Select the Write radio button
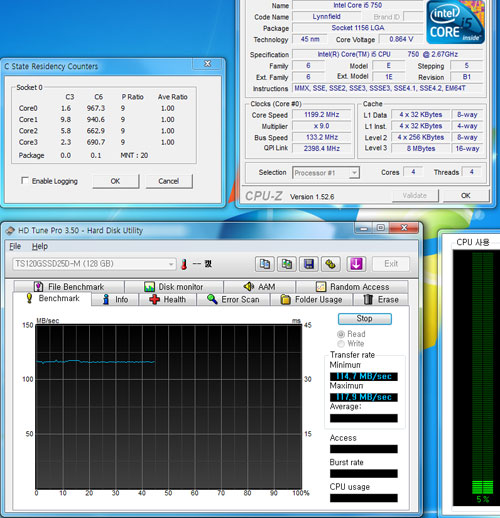The height and width of the screenshot is (518, 500). tap(341, 344)
